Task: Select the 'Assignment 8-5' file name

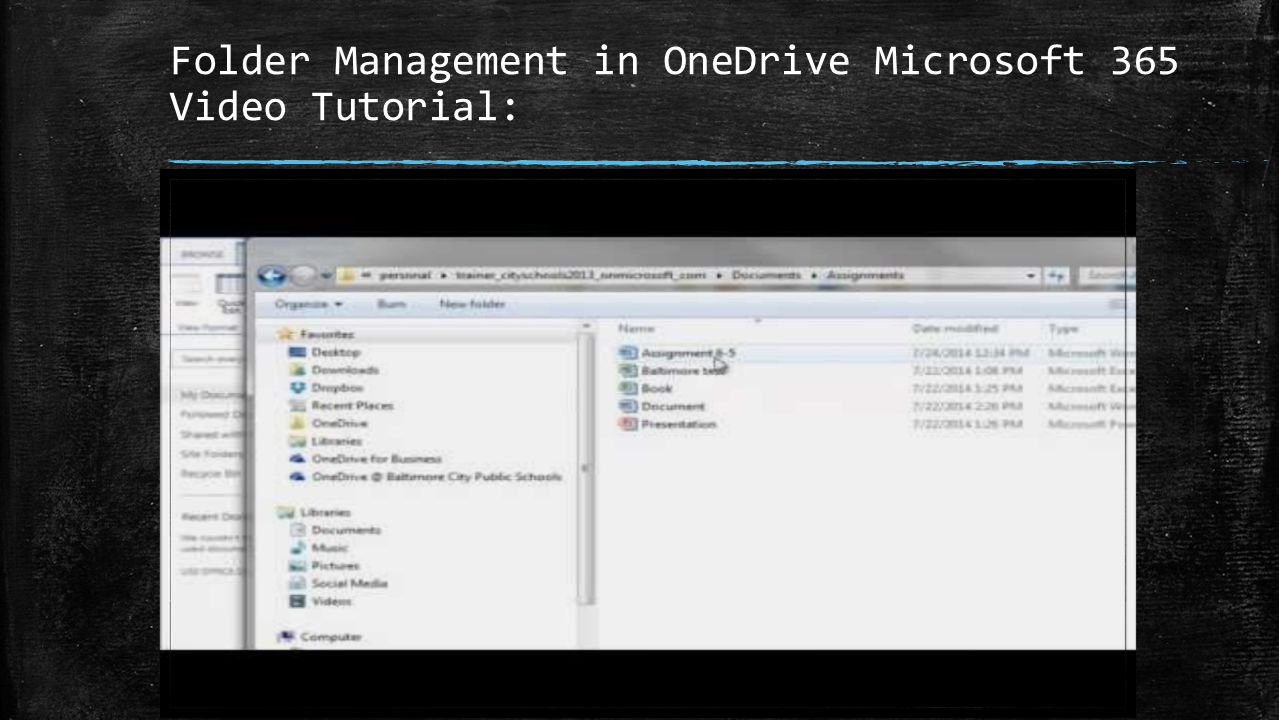Action: [689, 353]
